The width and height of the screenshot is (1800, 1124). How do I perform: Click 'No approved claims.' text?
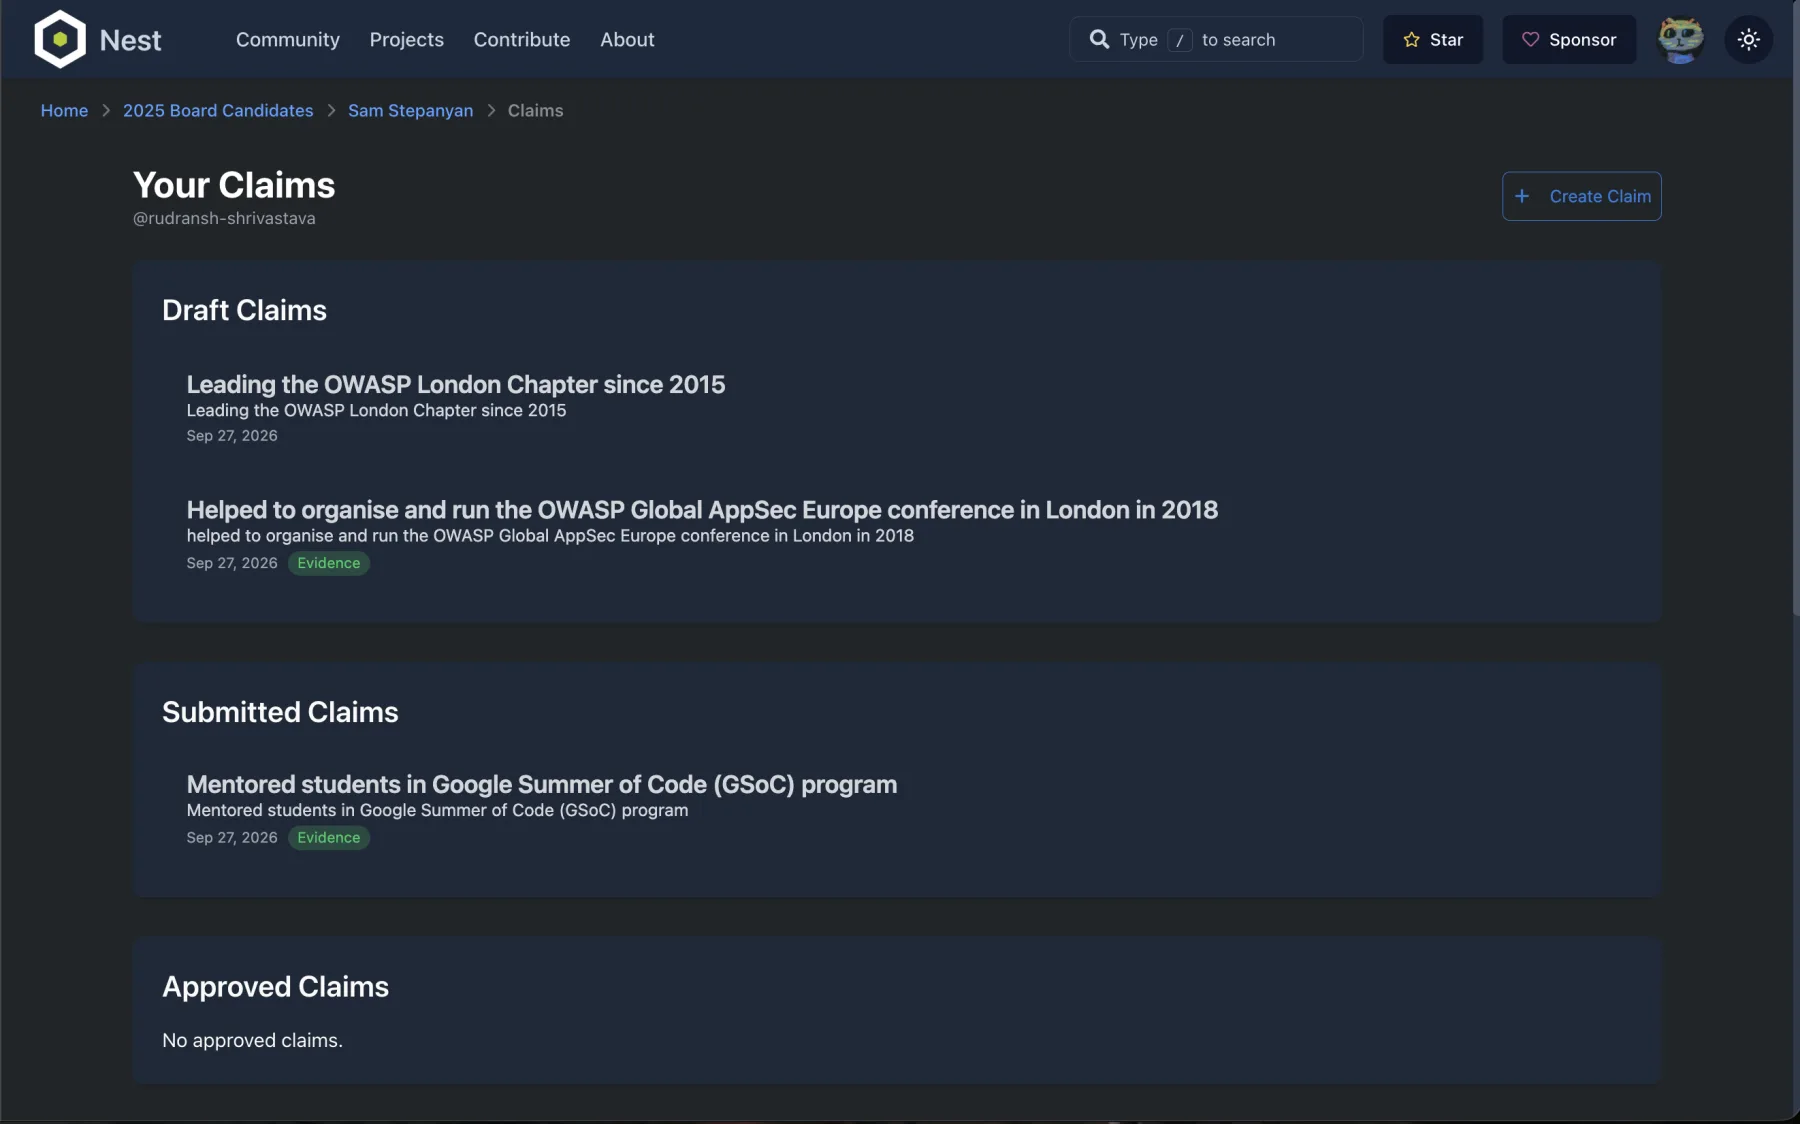(252, 1040)
